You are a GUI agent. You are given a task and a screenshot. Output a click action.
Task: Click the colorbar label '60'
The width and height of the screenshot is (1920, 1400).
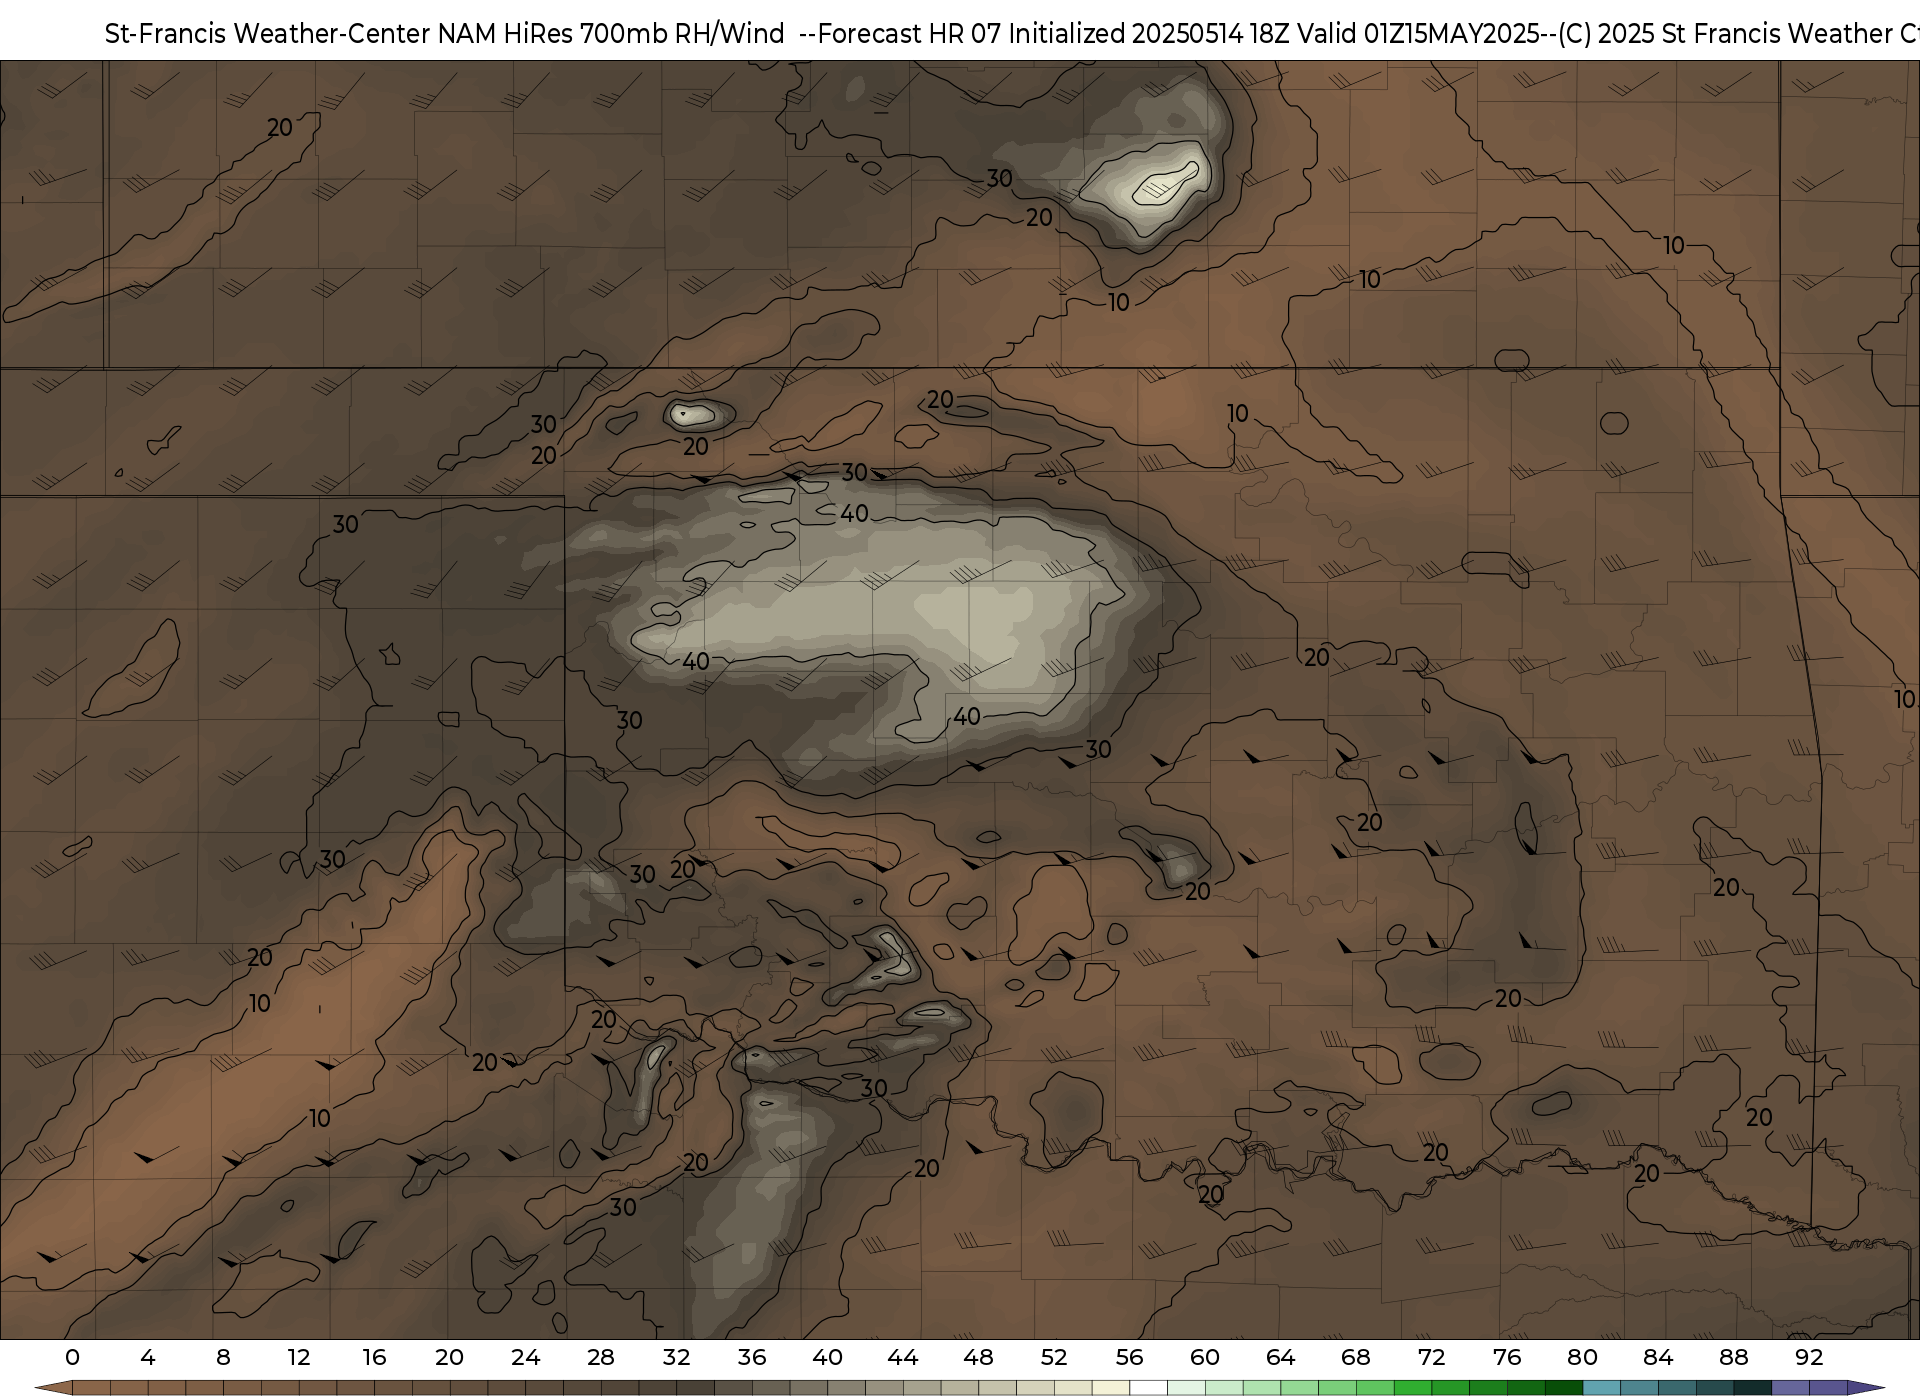(x=1205, y=1357)
